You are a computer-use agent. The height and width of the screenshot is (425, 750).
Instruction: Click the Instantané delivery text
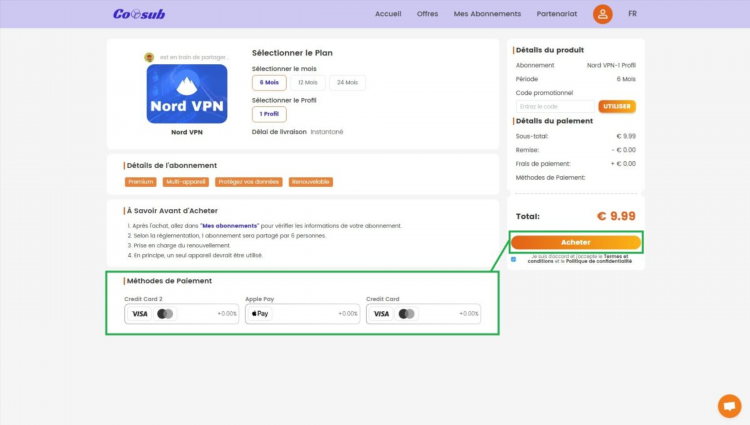click(327, 132)
